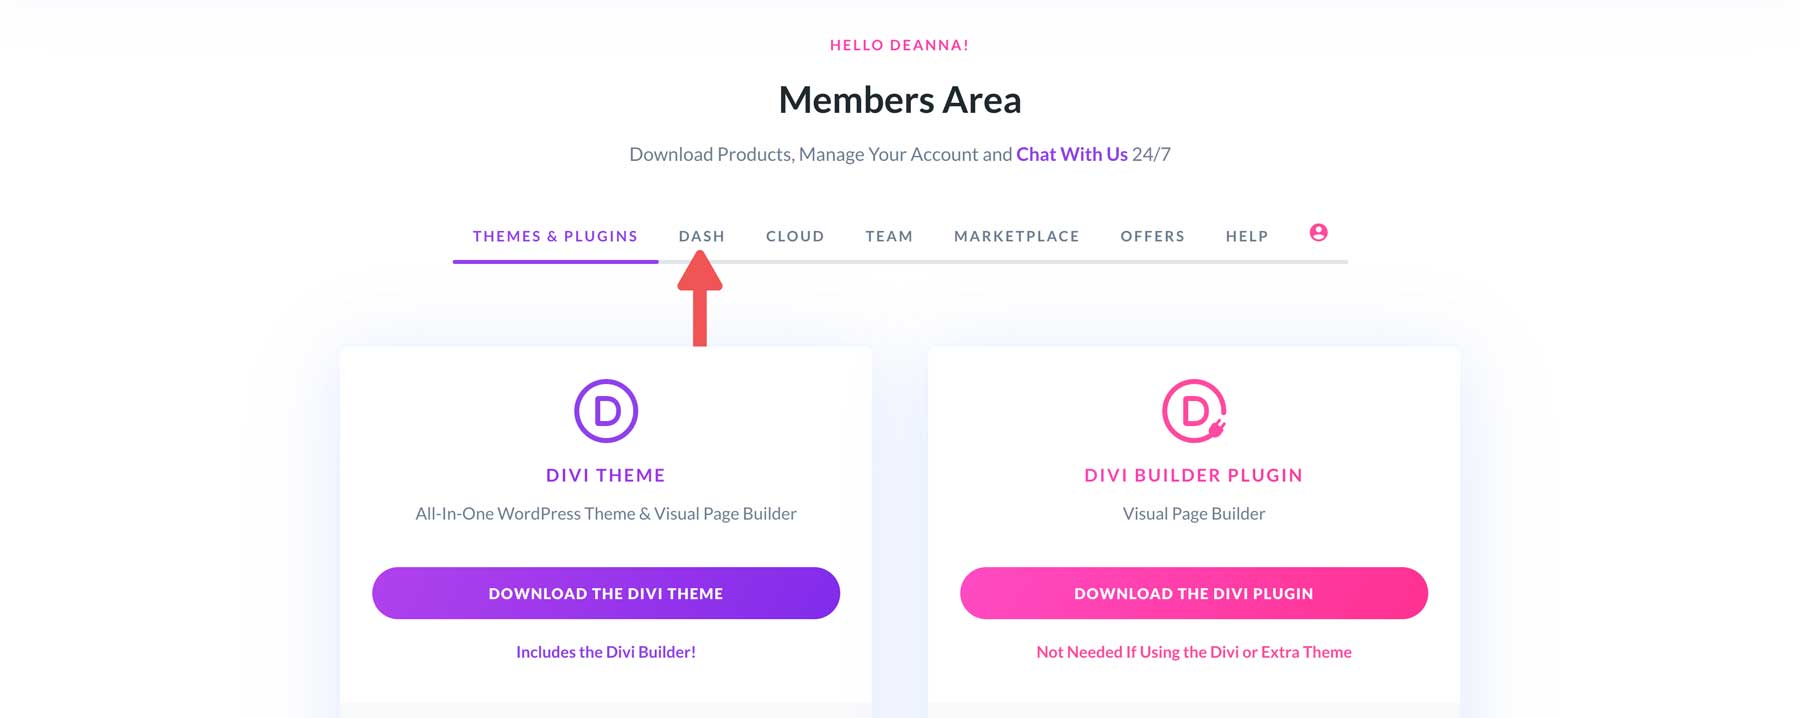Open the Dash tab
Image resolution: width=1800 pixels, height=718 pixels.
pyautogui.click(x=701, y=236)
